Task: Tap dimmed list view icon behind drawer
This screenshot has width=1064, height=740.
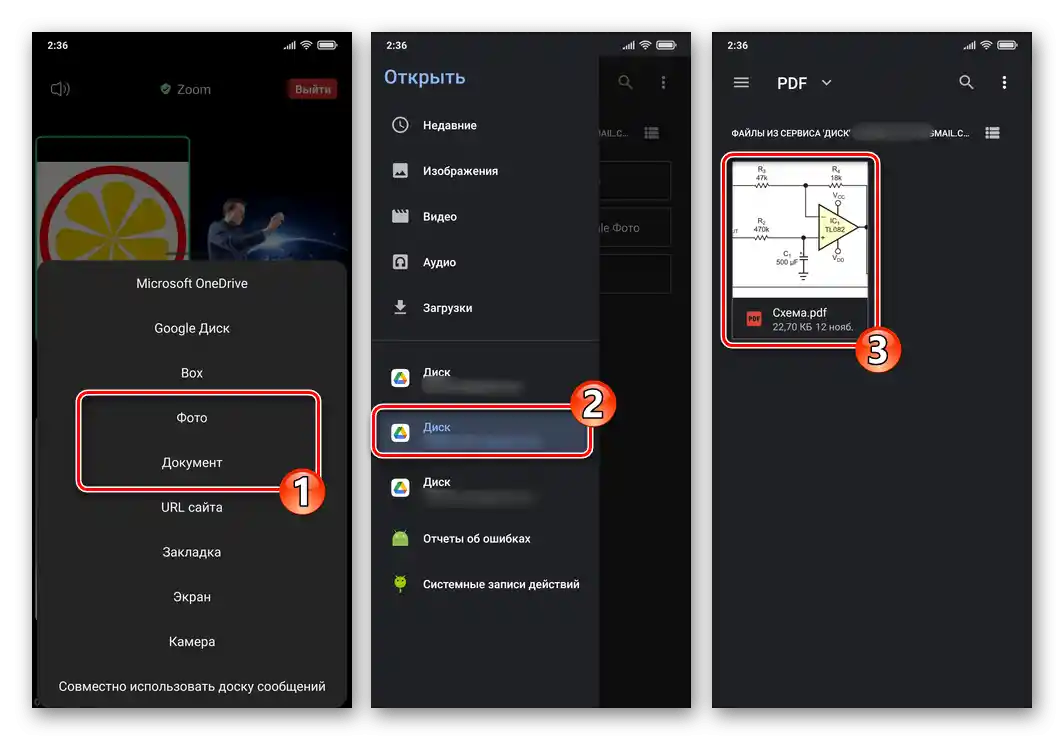Action: [651, 133]
